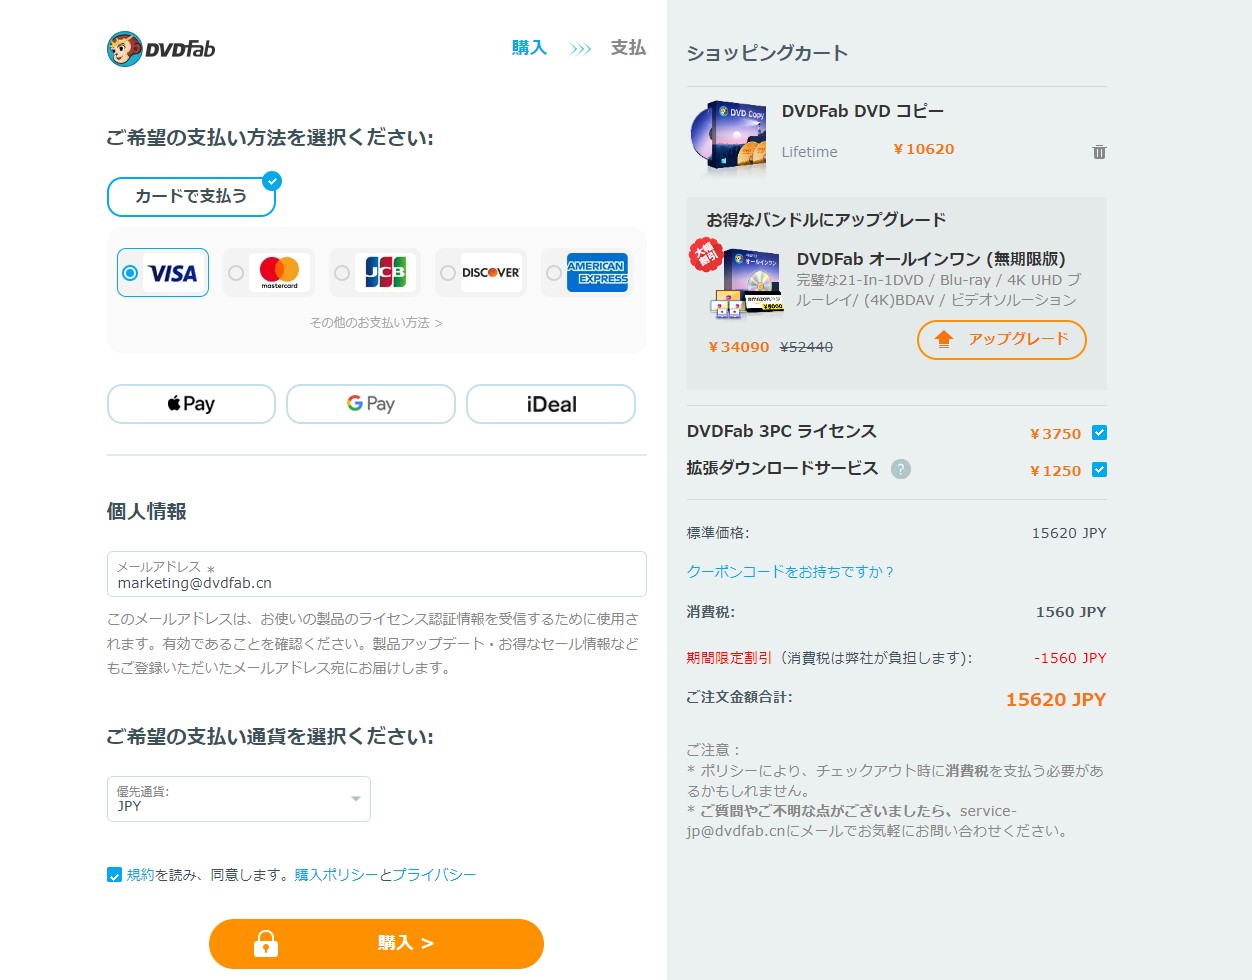The width and height of the screenshot is (1252, 980).
Task: Click the ¥1250 download service price
Action: [1055, 471]
